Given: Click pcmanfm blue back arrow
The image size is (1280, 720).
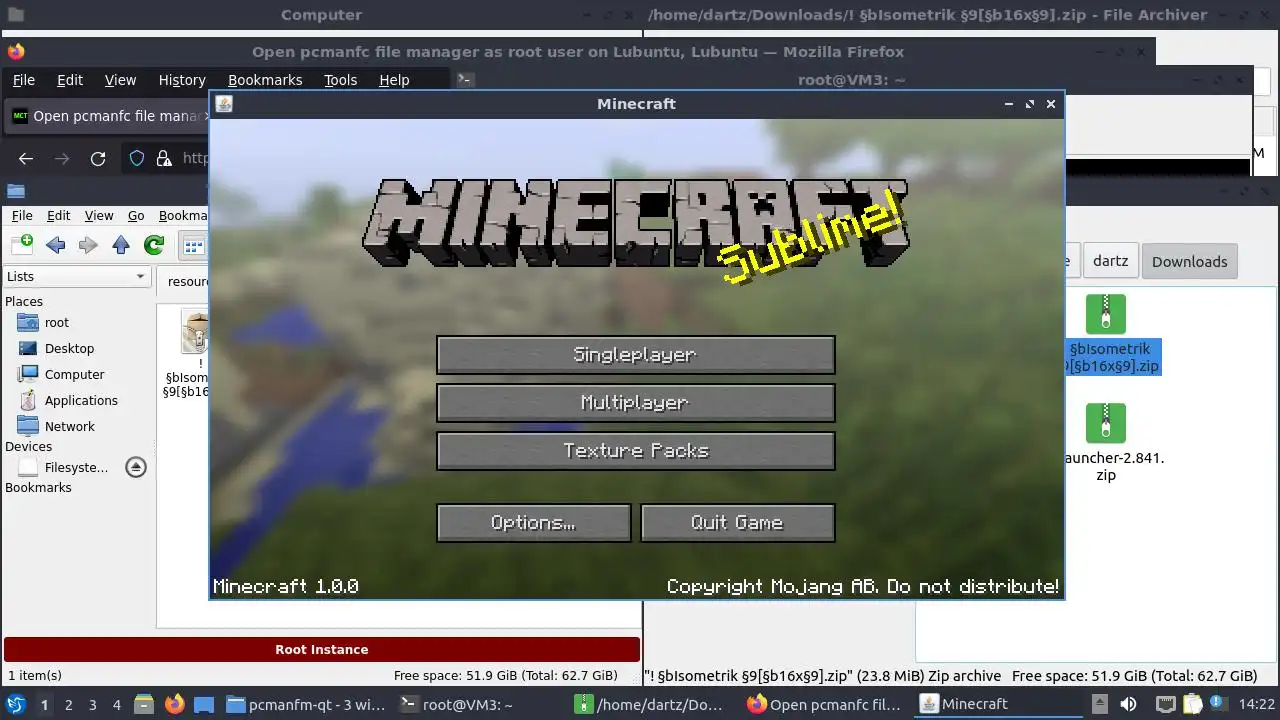Looking at the screenshot, I should coord(56,245).
